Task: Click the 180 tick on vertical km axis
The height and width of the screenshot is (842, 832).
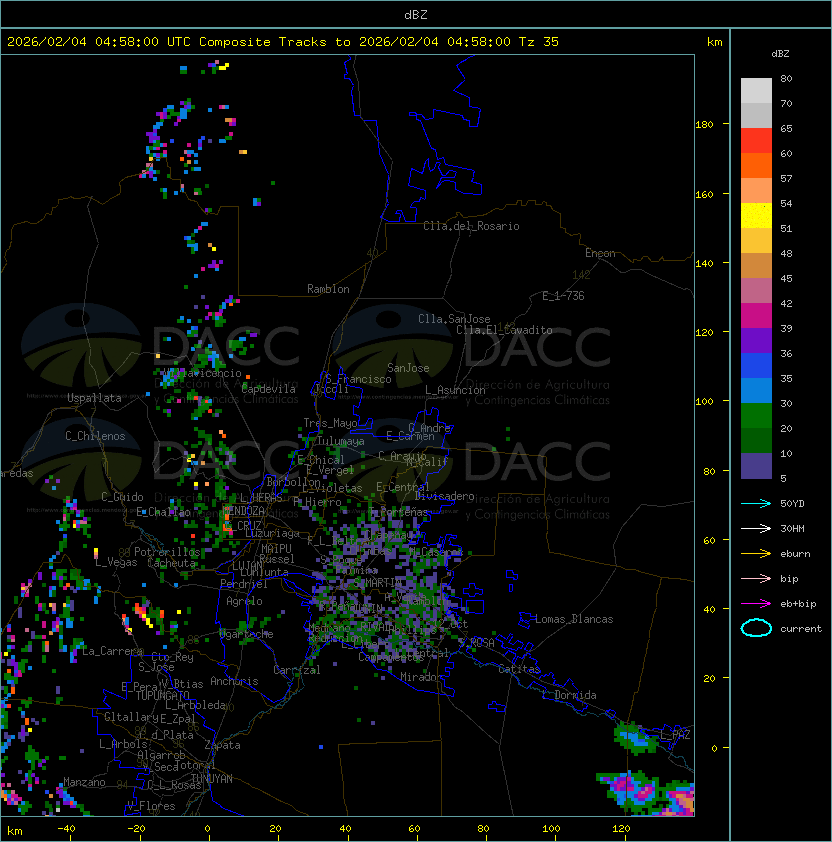Action: click(x=704, y=125)
